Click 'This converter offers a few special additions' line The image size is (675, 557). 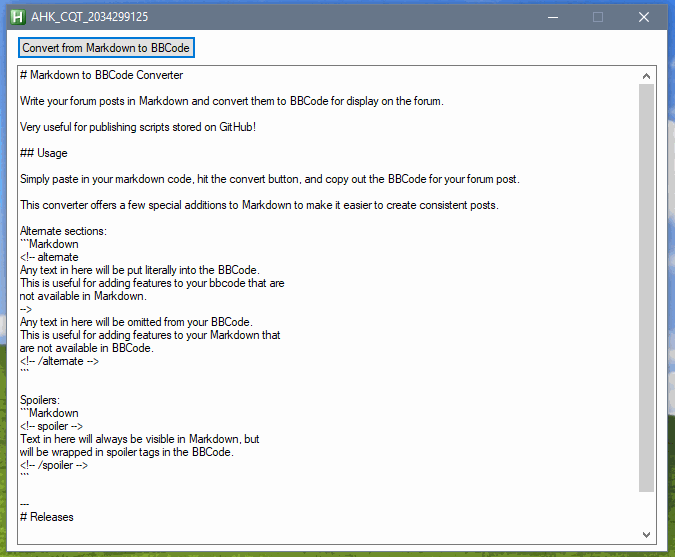point(259,205)
